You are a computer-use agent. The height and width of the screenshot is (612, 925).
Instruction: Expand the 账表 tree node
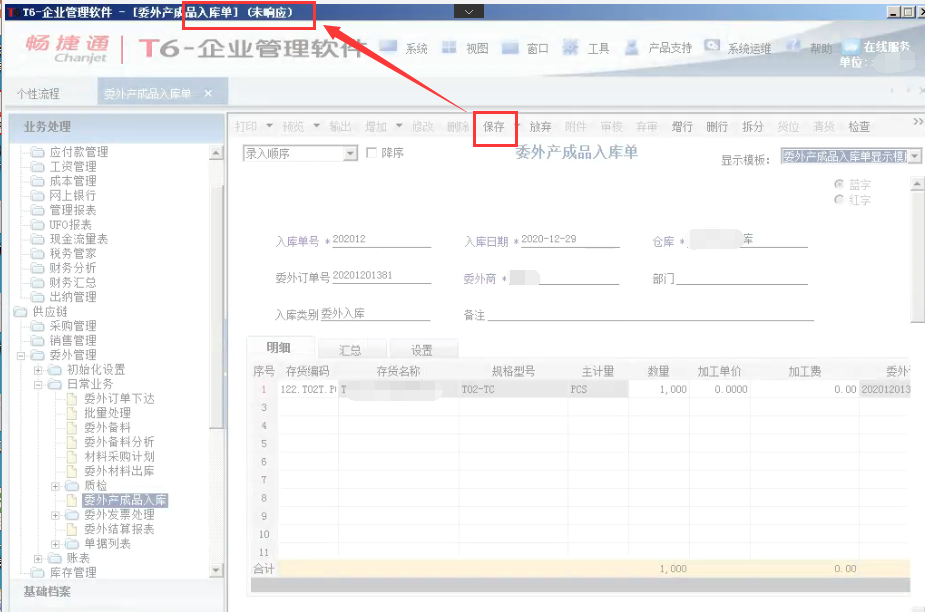point(38,558)
